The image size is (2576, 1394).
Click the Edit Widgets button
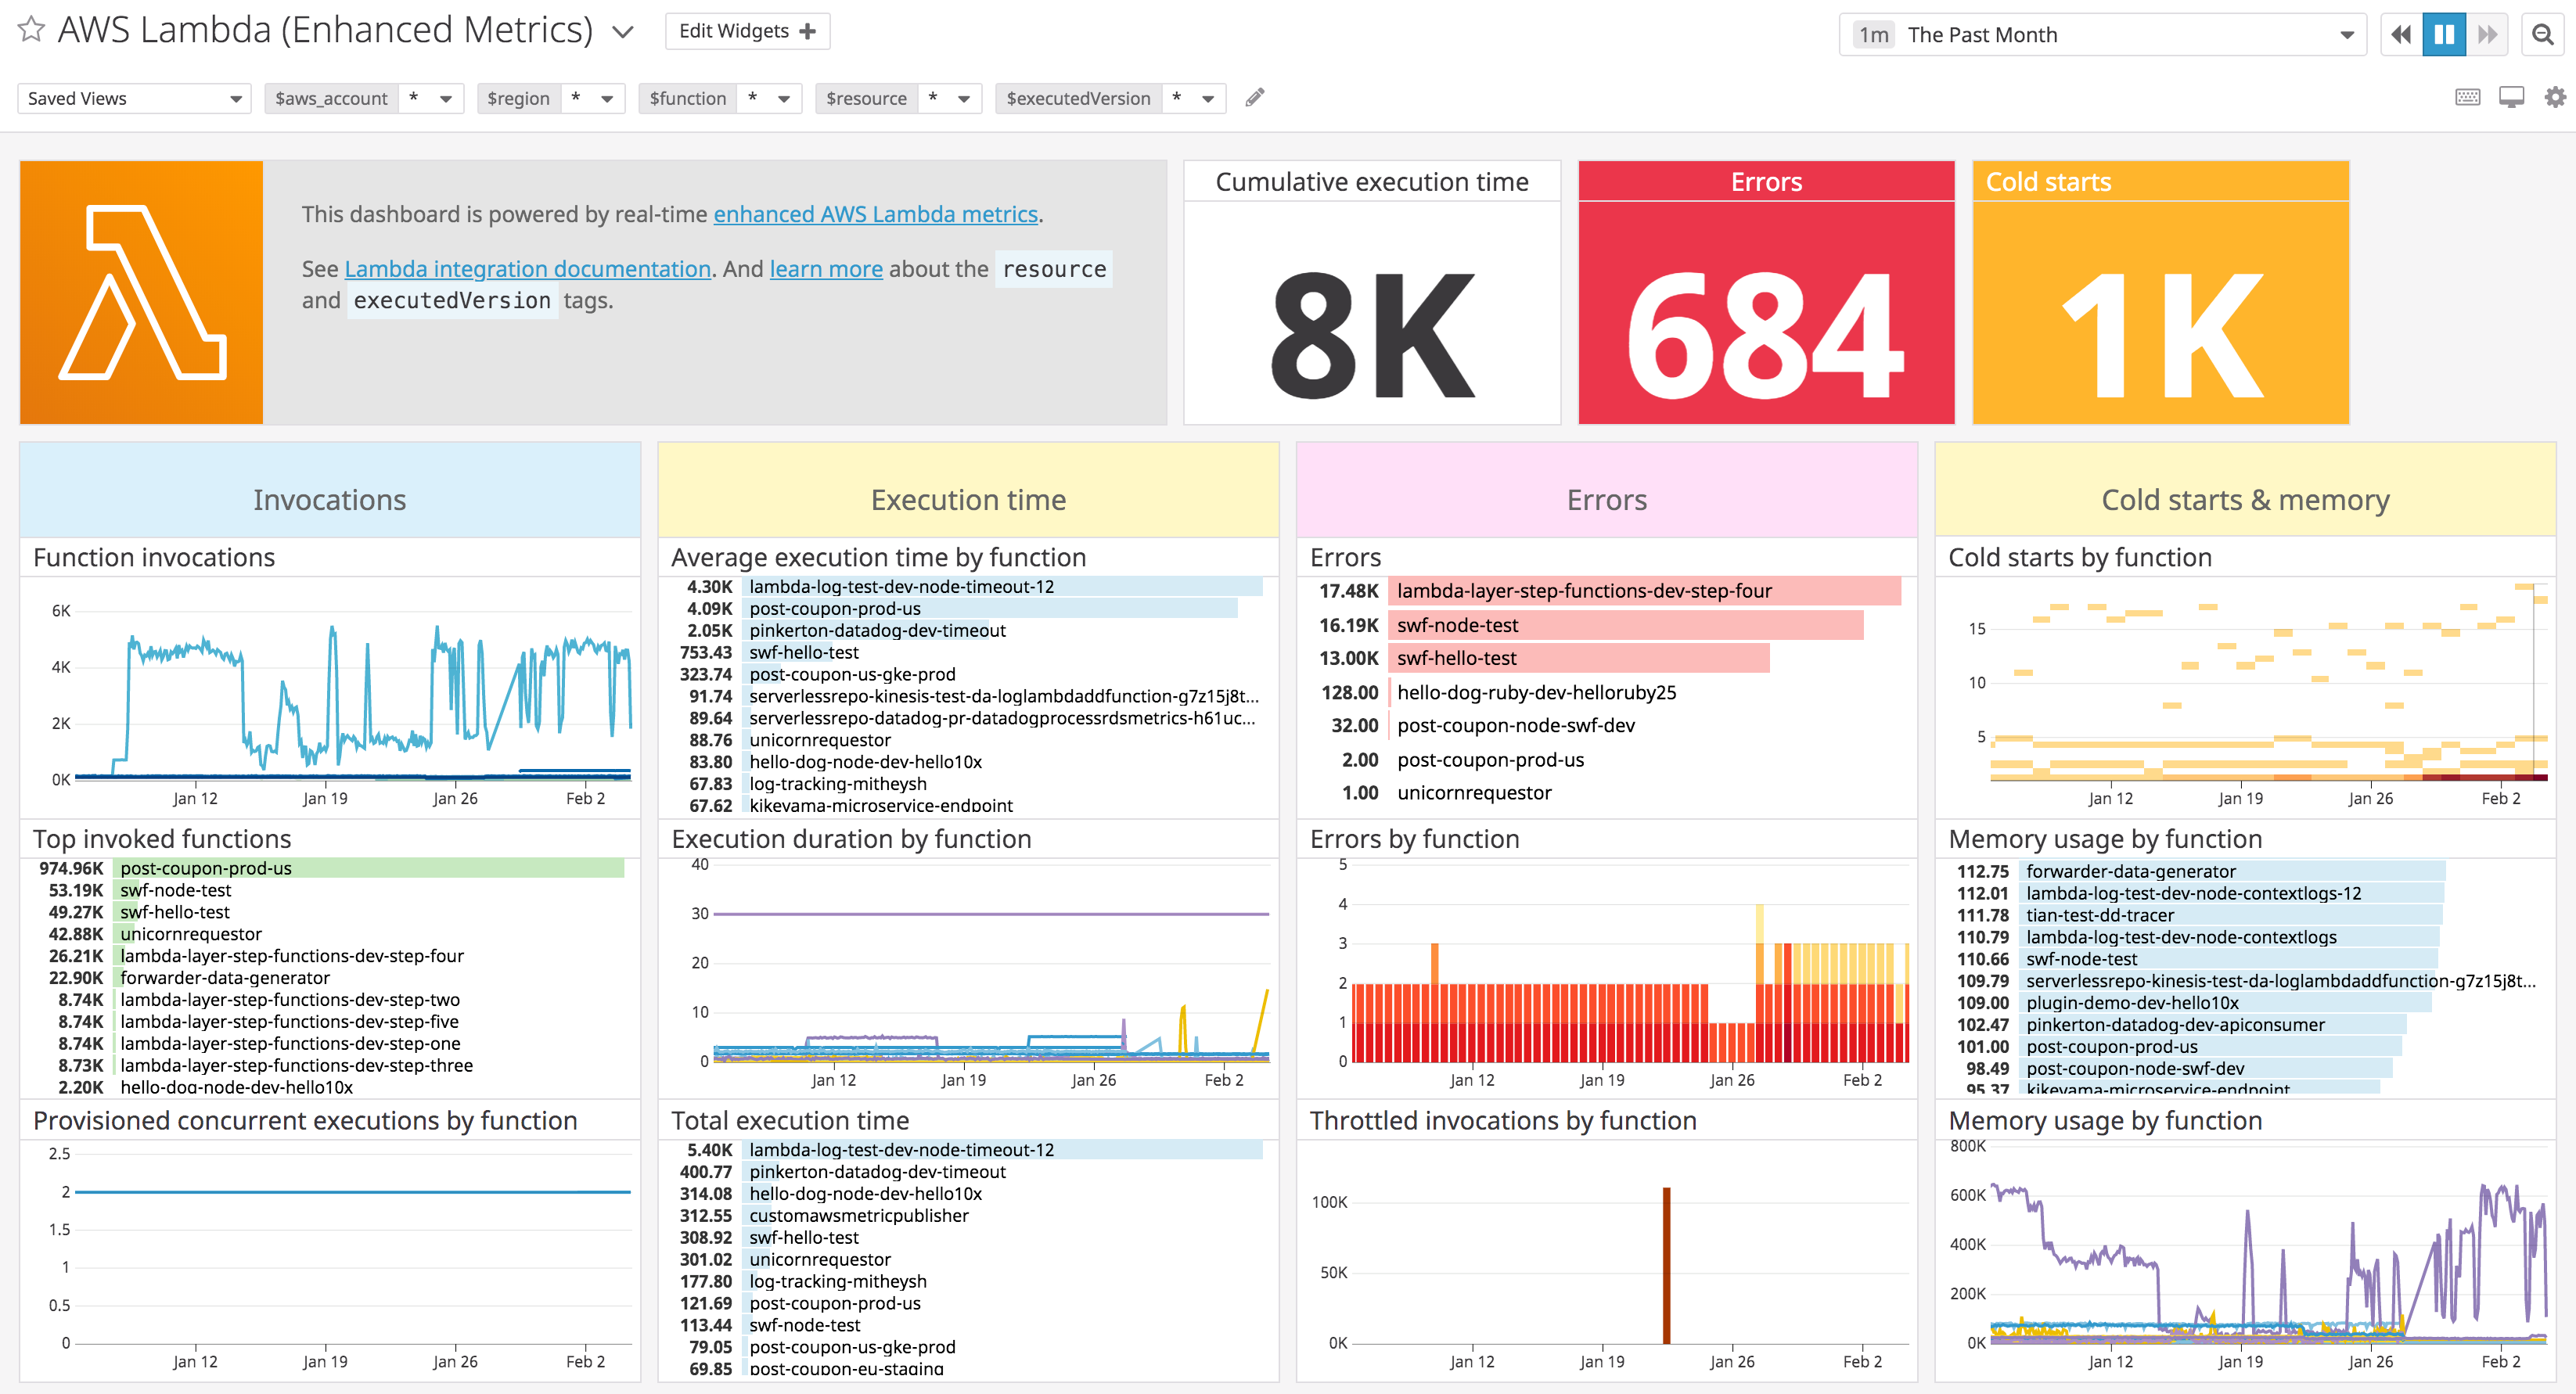point(747,30)
